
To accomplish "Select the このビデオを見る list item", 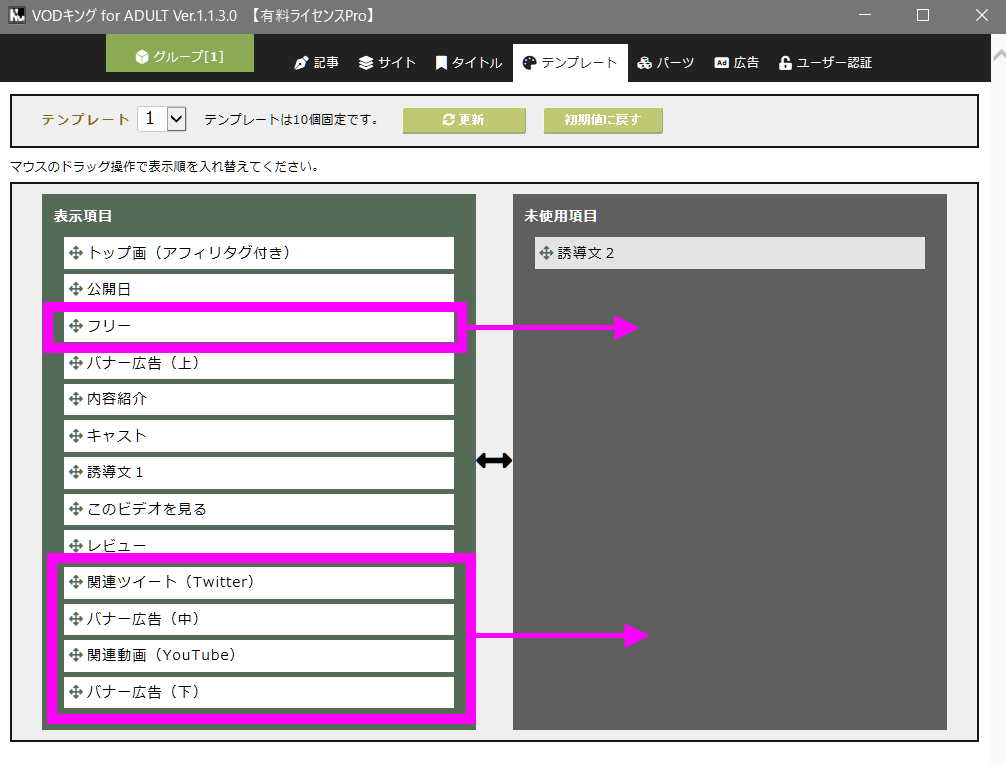I will 258,509.
